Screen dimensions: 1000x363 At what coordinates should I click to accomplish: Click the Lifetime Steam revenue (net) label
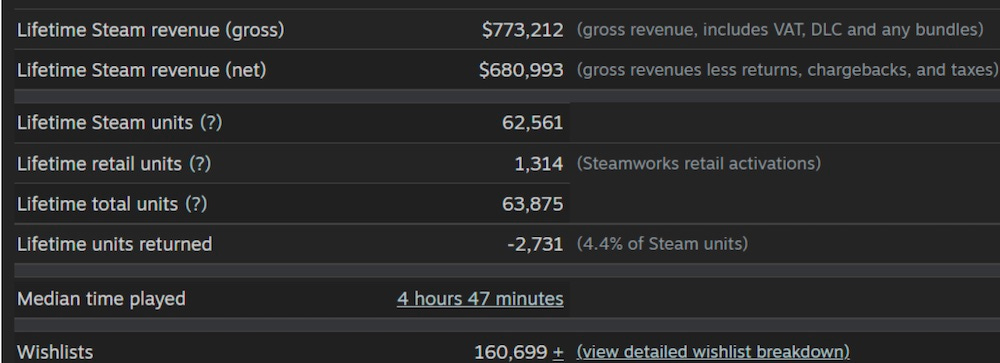click(x=142, y=70)
